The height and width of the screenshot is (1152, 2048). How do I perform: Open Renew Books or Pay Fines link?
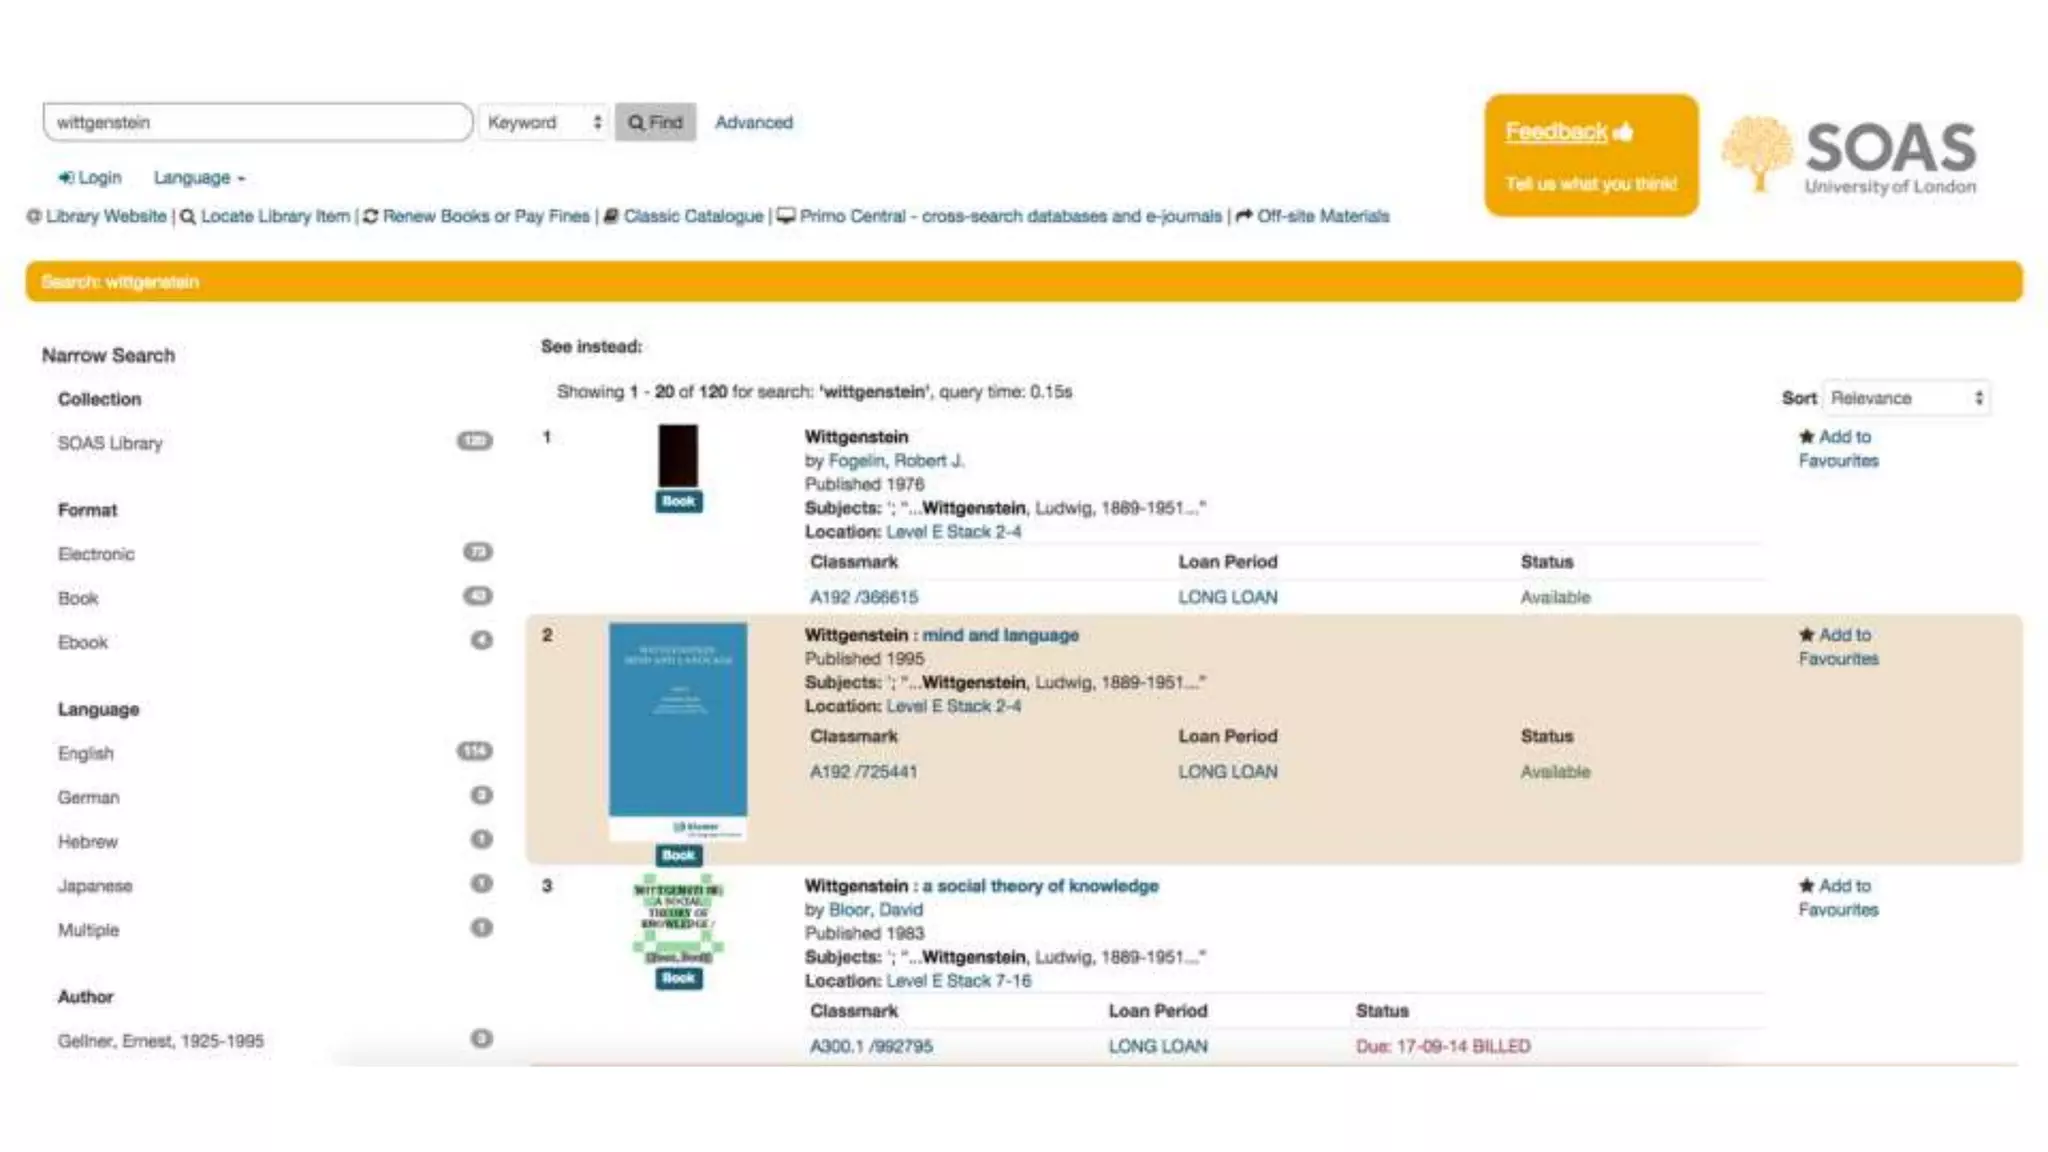pos(486,216)
